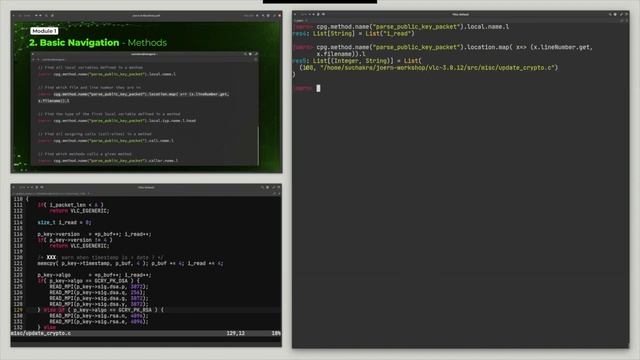The height and width of the screenshot is (360, 640).
Task: Click line number 110 in the editor gutter
Action: [18, 199]
